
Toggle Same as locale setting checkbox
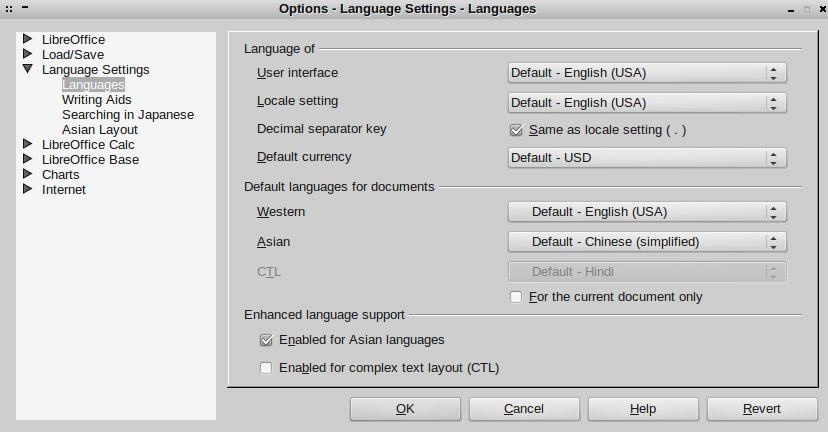click(516, 130)
